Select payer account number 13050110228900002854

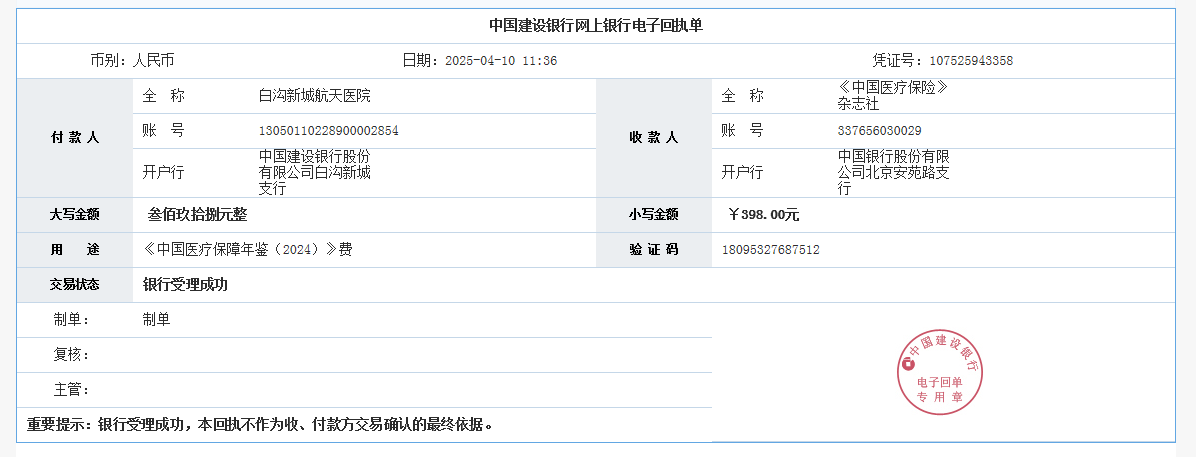coord(329,131)
